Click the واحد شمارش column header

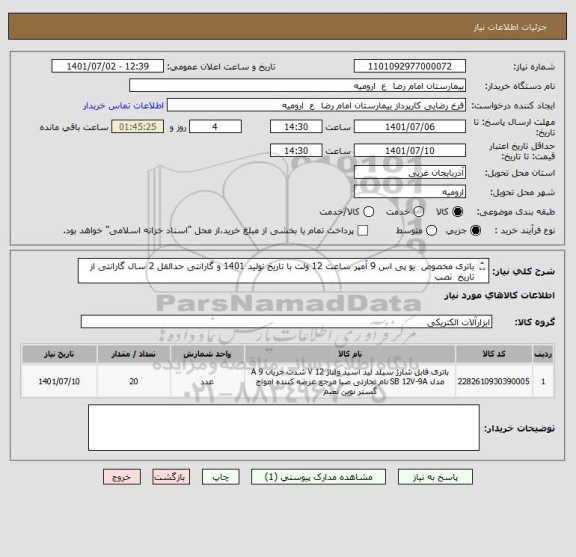pos(207,354)
